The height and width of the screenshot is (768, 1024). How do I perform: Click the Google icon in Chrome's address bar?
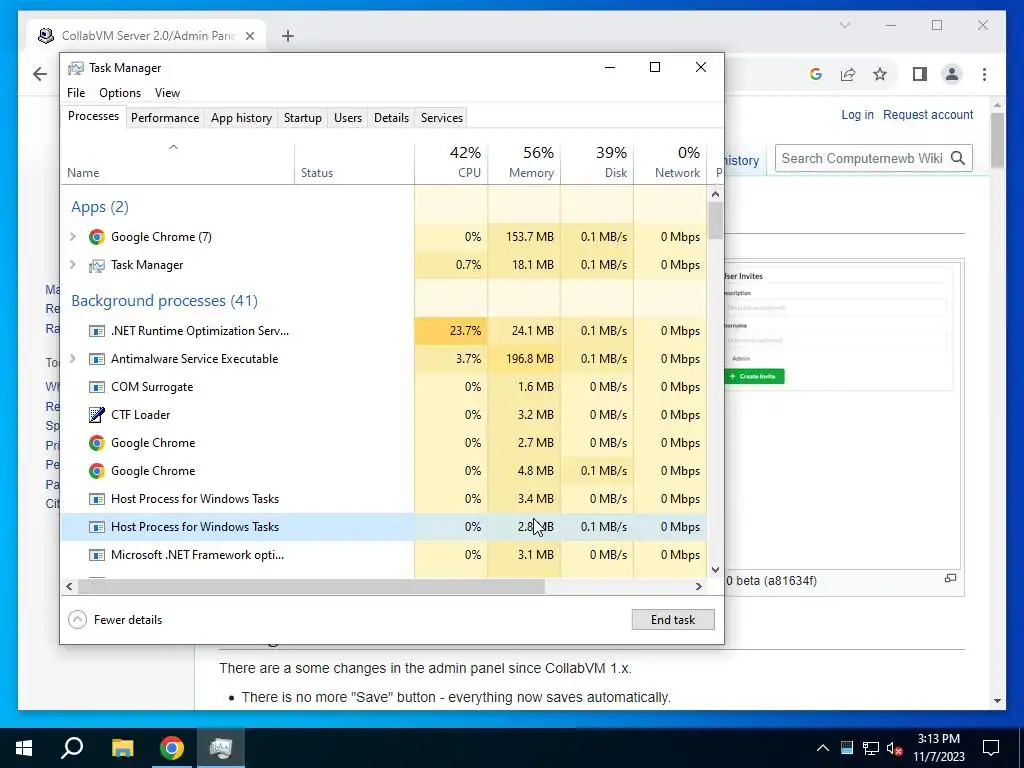(x=816, y=74)
